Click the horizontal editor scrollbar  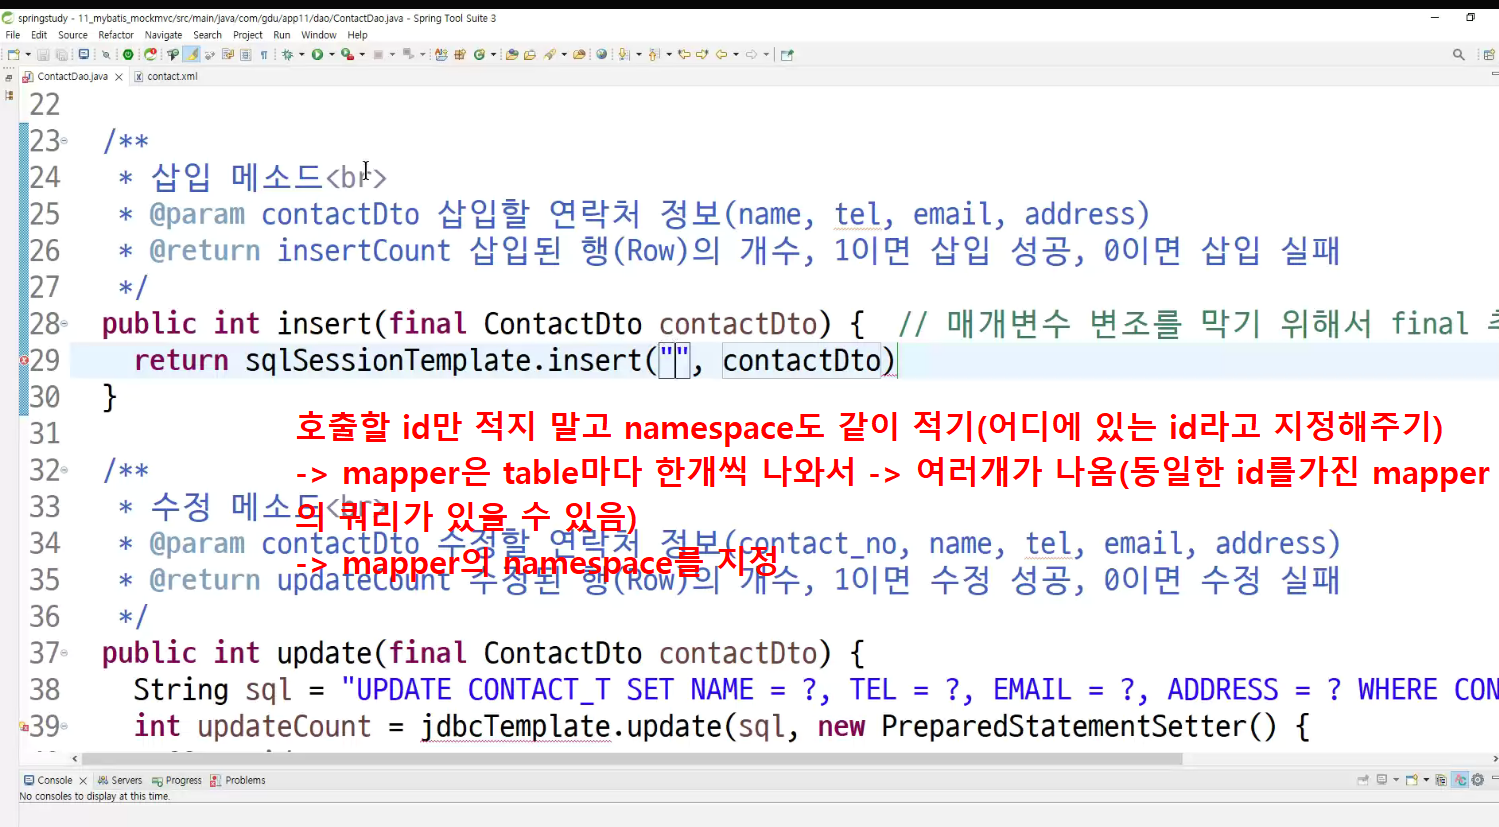click(x=632, y=759)
